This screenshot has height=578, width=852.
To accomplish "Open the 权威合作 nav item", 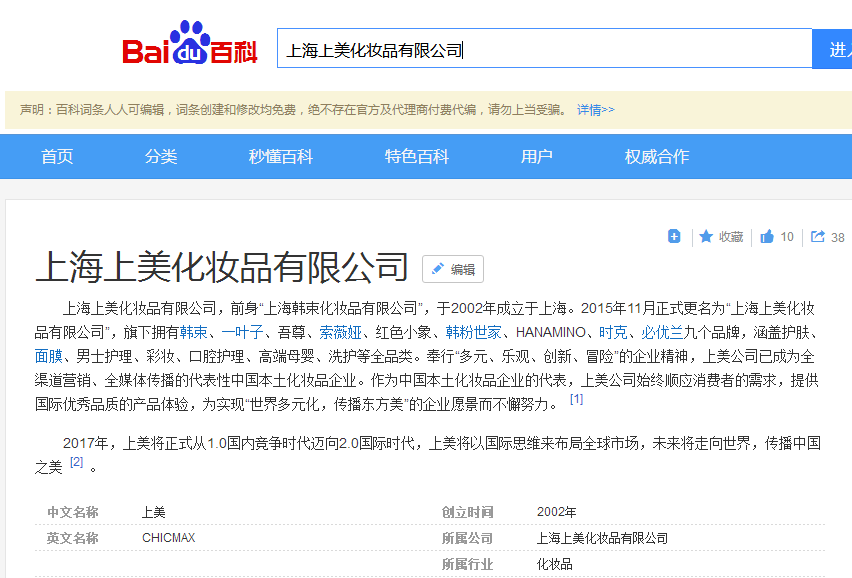I will [657, 156].
